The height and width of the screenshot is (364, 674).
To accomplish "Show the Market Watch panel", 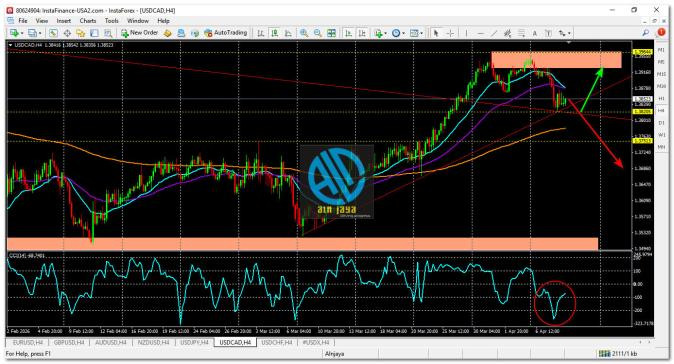I will tap(53, 33).
